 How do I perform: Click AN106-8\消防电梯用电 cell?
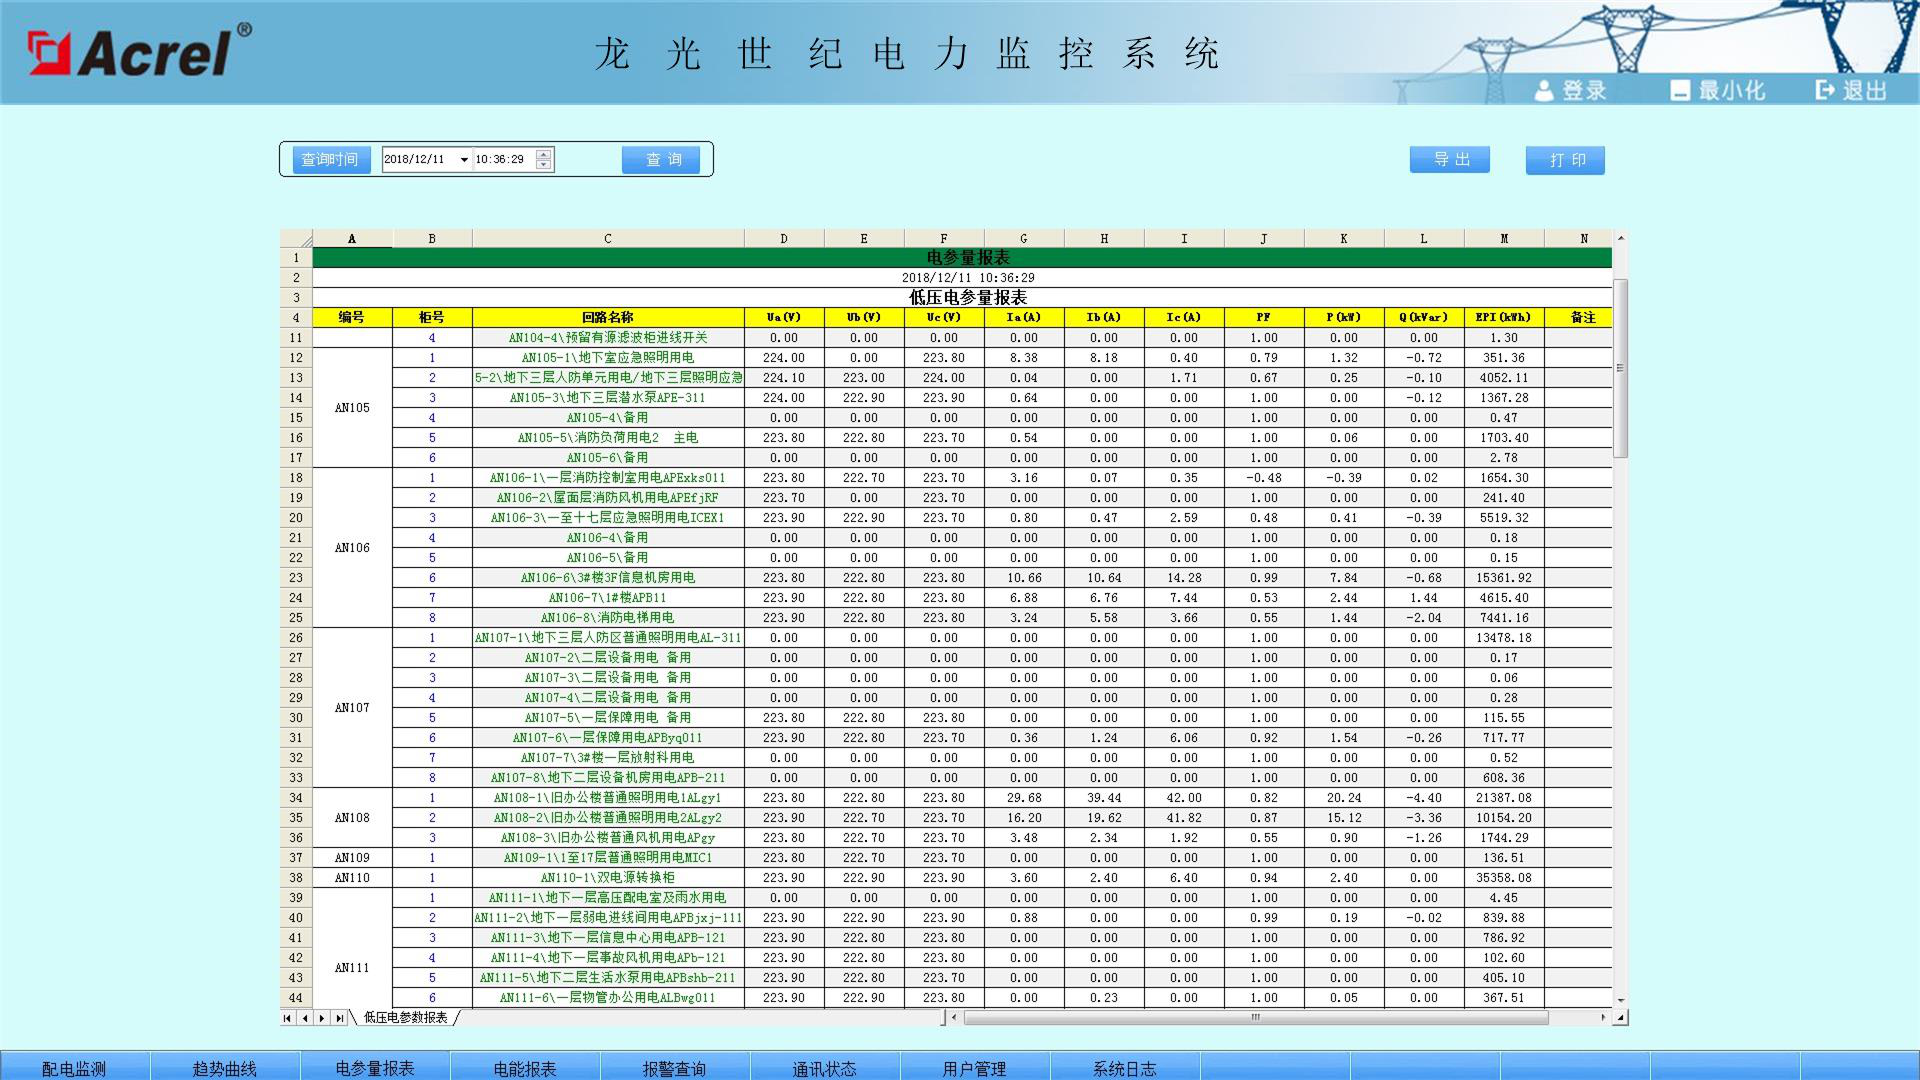pos(608,618)
